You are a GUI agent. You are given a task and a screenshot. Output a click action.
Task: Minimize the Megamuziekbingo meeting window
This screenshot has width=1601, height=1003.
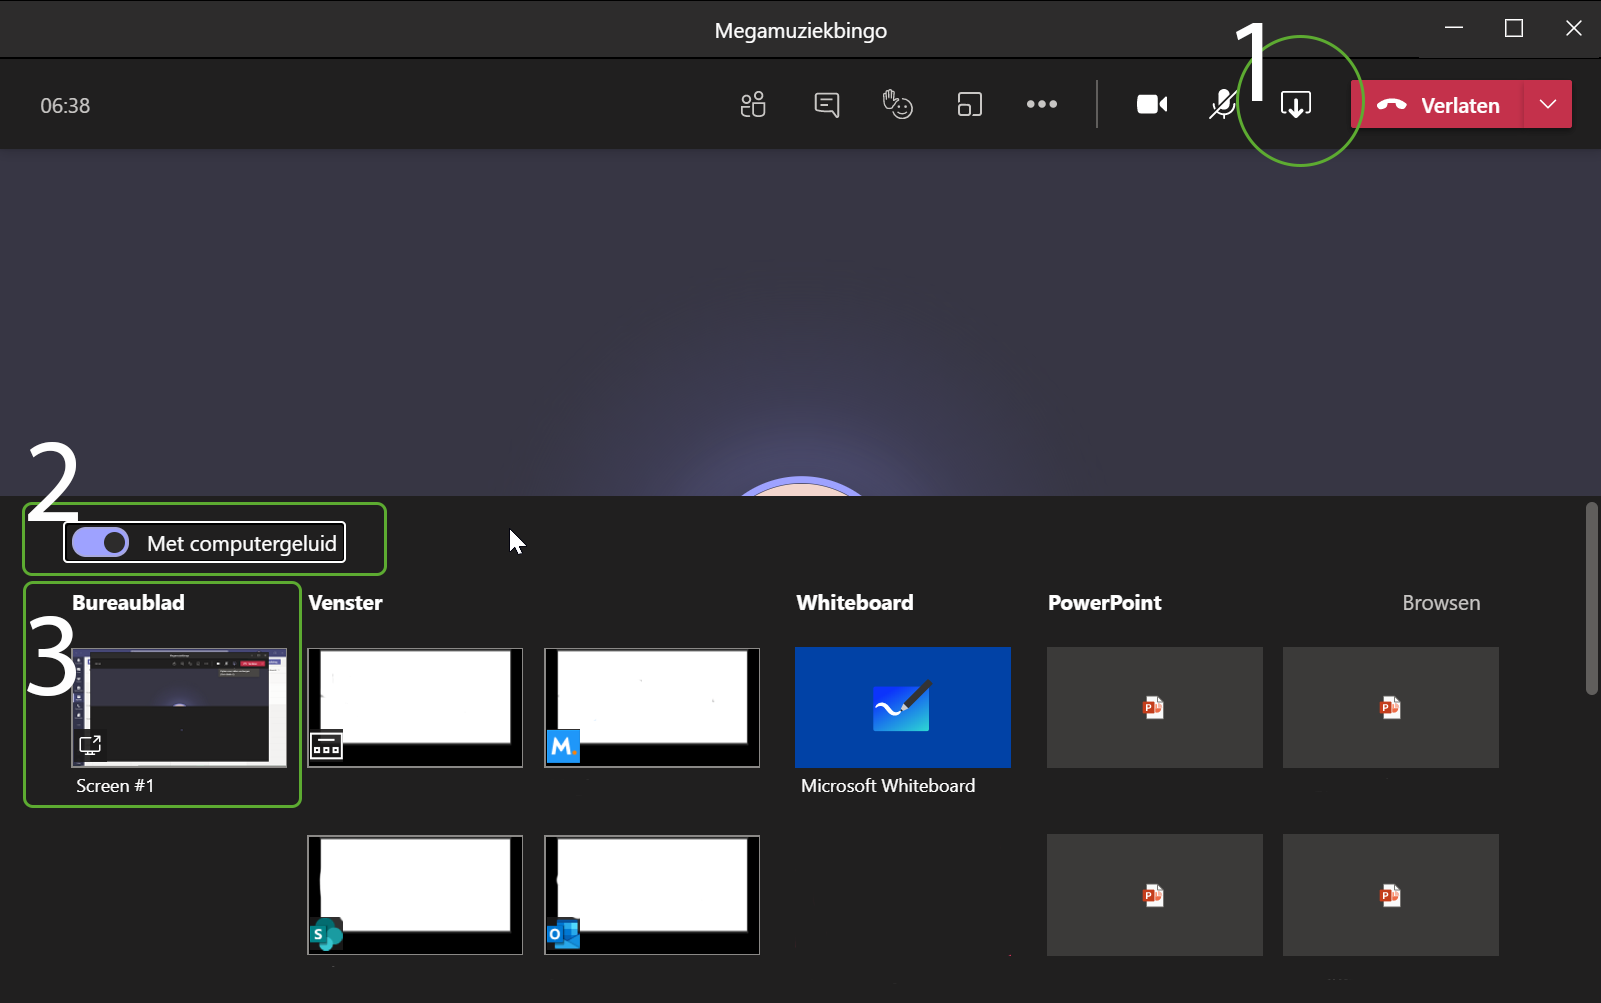tap(1454, 28)
